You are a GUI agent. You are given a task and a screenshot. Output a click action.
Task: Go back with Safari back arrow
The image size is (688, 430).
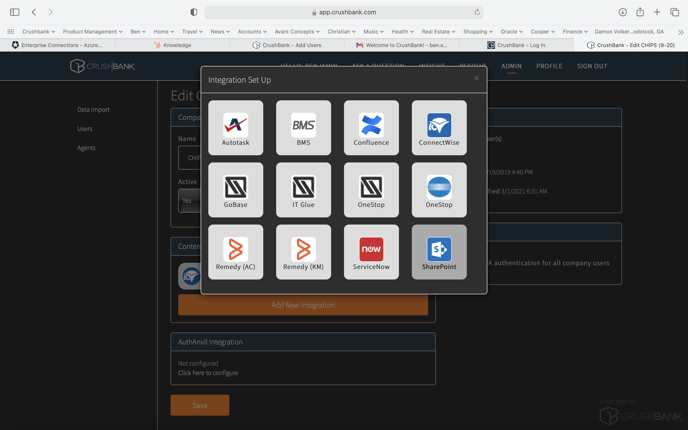pos(34,12)
